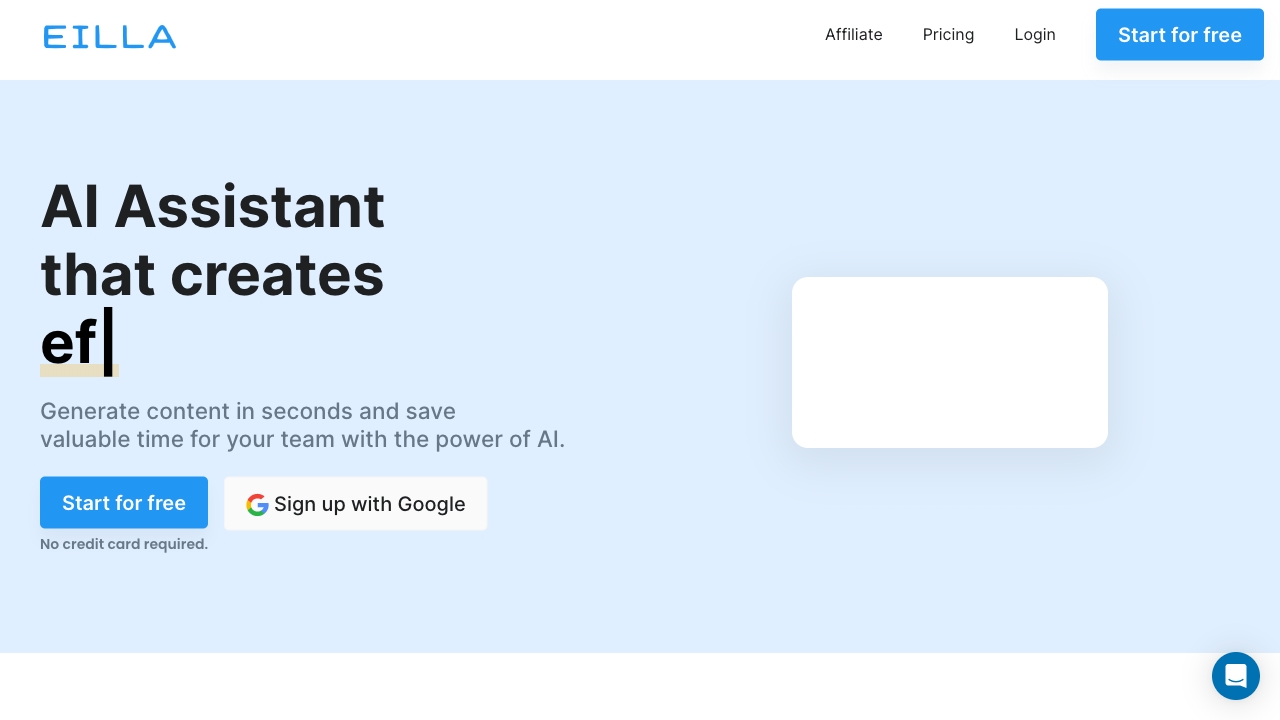Open the Affiliate page from navigation
1280x720 pixels.
[x=853, y=35]
